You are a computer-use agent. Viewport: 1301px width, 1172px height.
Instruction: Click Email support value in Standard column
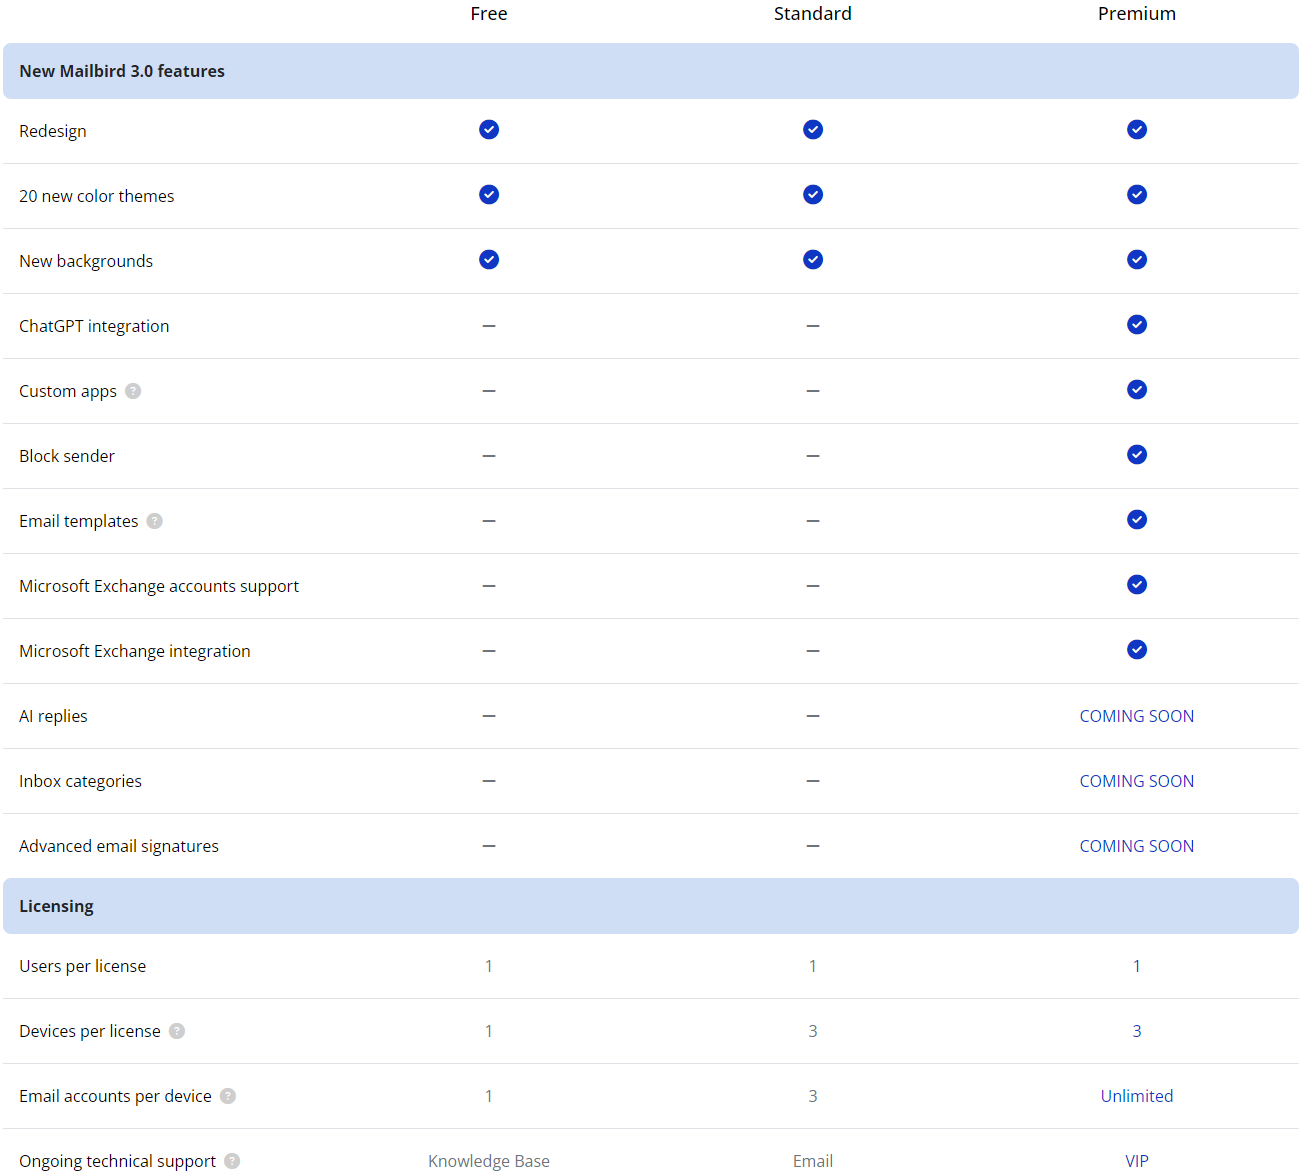[x=813, y=1161]
